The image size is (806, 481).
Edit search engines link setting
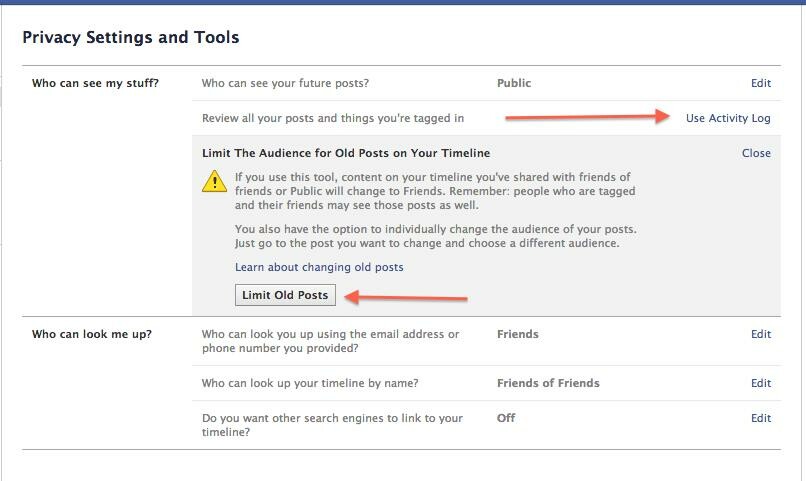[x=761, y=418]
